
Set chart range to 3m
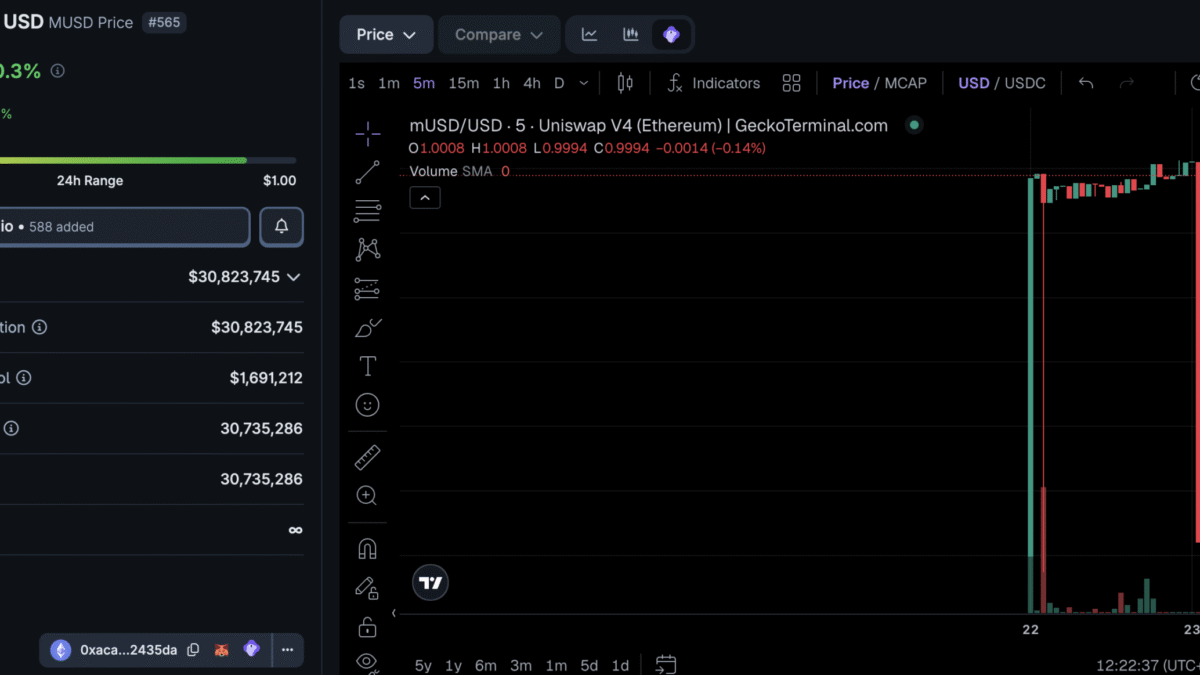tap(521, 665)
